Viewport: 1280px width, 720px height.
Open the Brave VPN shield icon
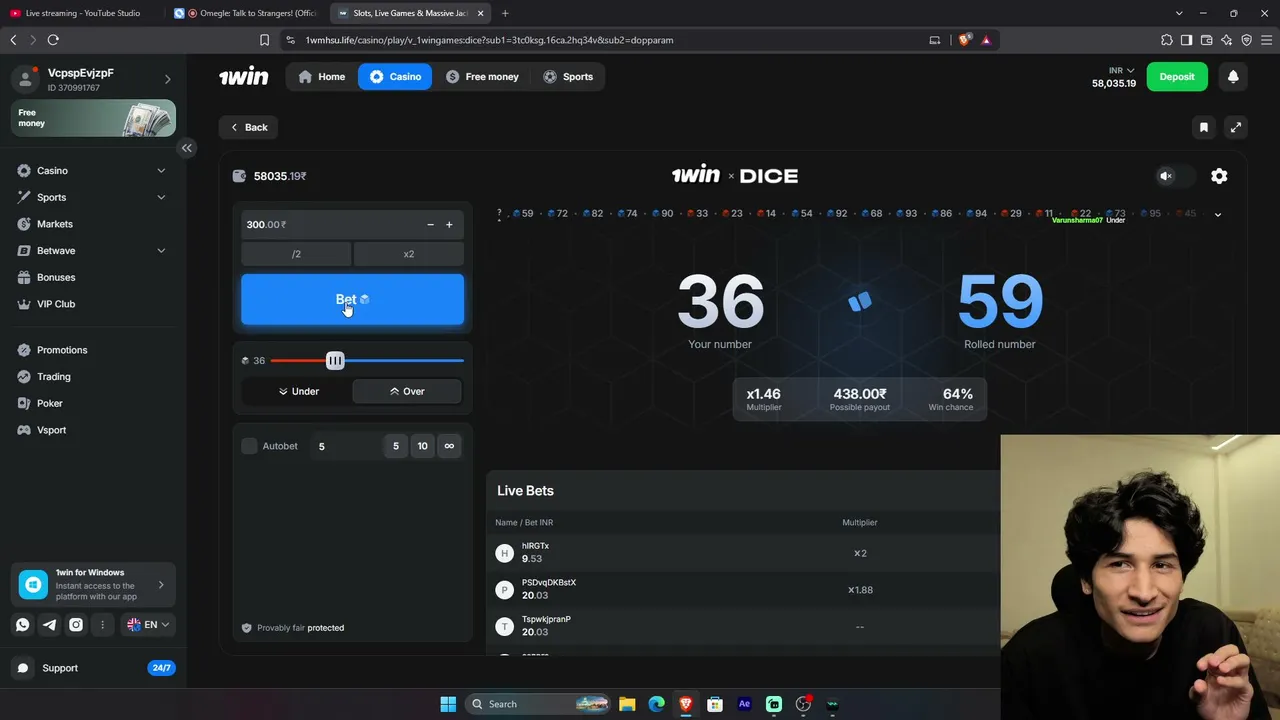pos(1247,40)
